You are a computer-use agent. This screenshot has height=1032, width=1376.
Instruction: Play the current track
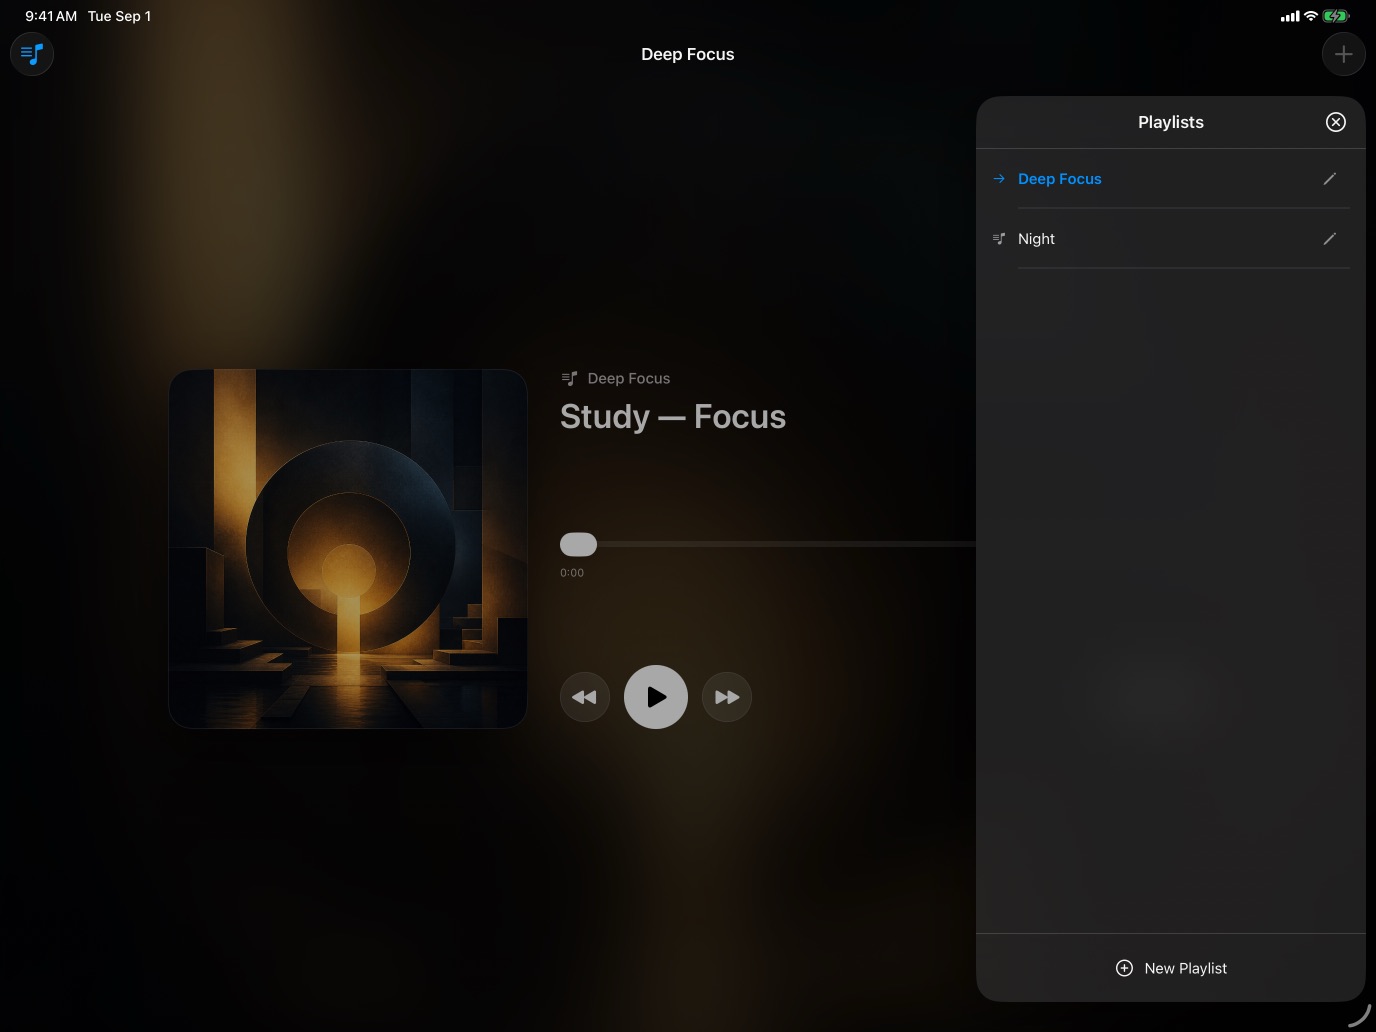point(656,697)
